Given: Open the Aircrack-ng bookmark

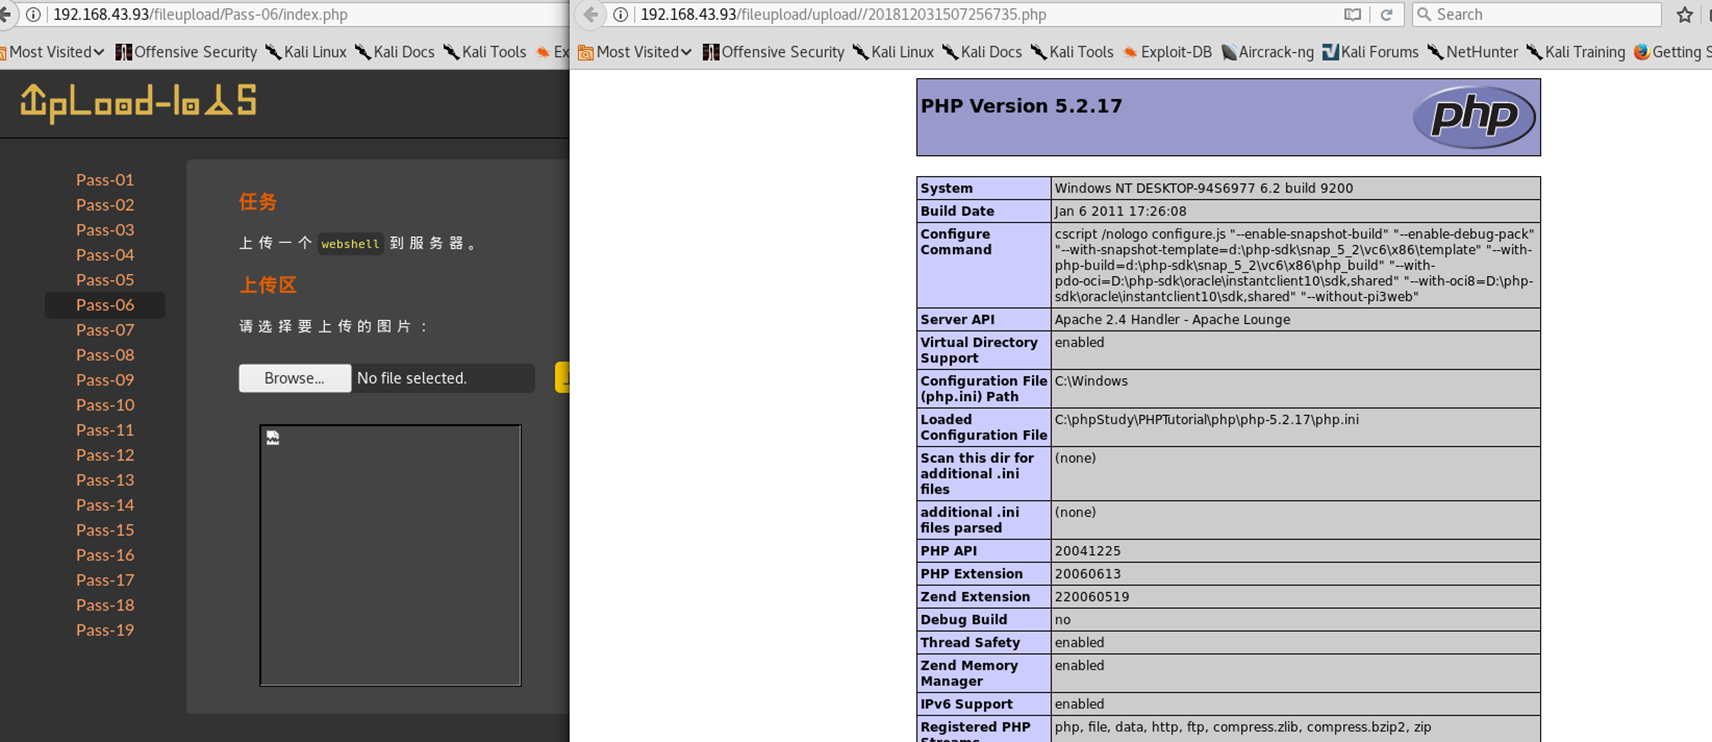Looking at the screenshot, I should pos(1267,52).
